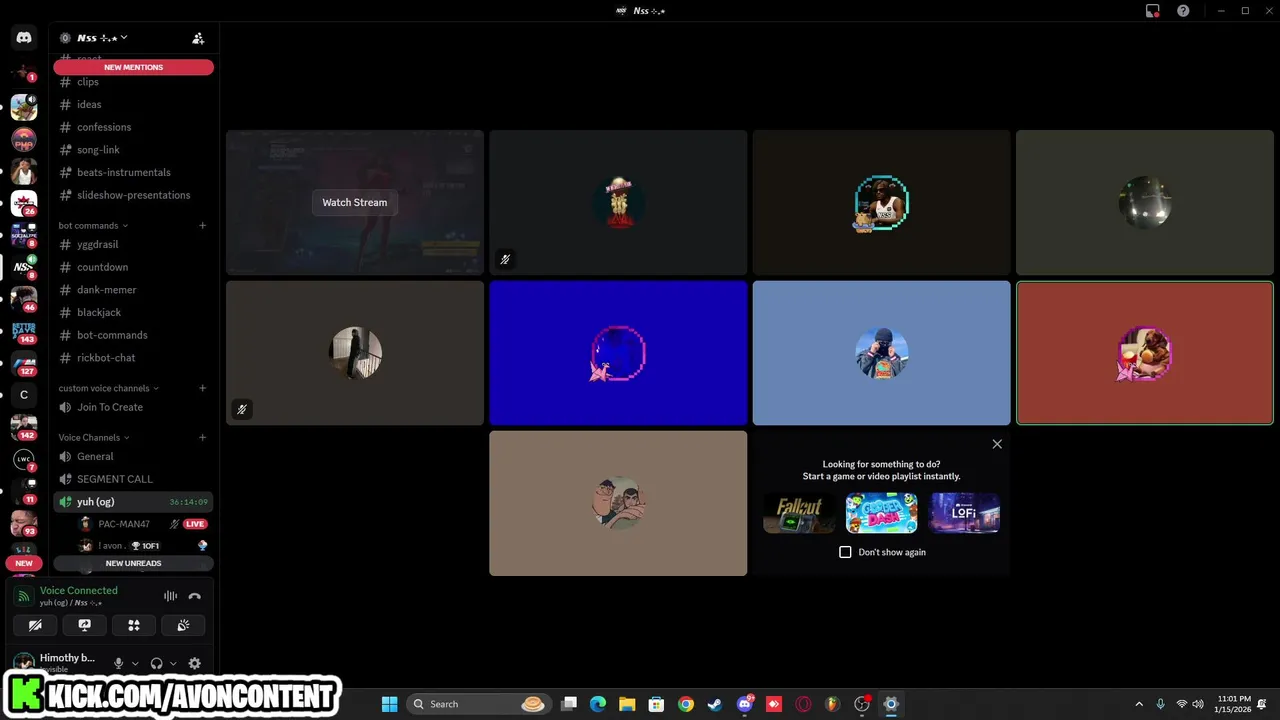1280x720 pixels.
Task: Open server with 143 notification badge
Action: coord(24,331)
